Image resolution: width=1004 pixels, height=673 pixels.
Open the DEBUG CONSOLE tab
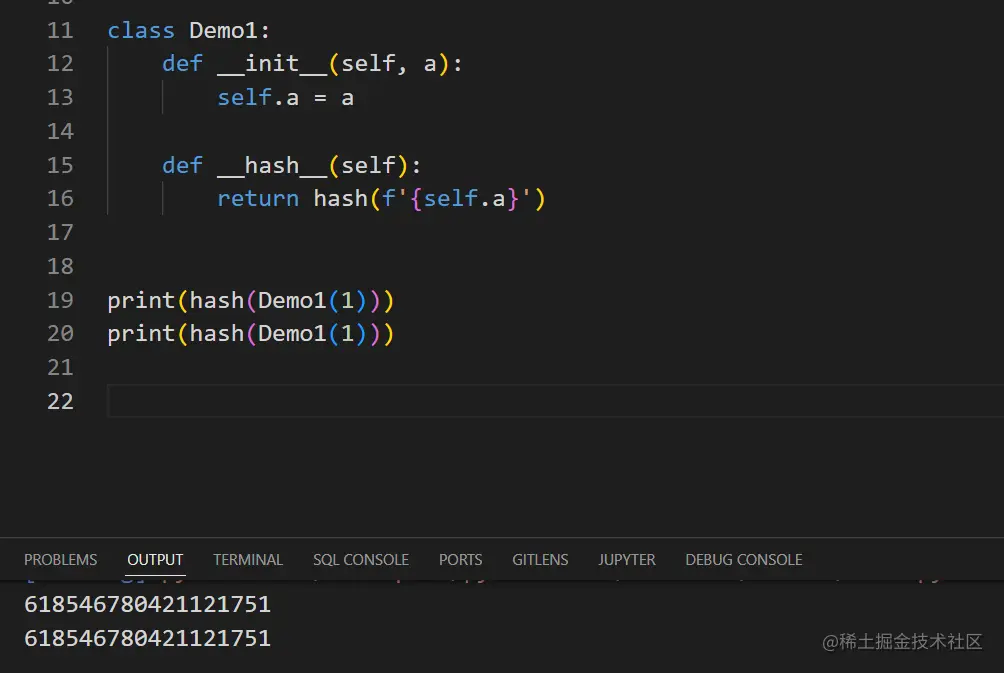743,560
